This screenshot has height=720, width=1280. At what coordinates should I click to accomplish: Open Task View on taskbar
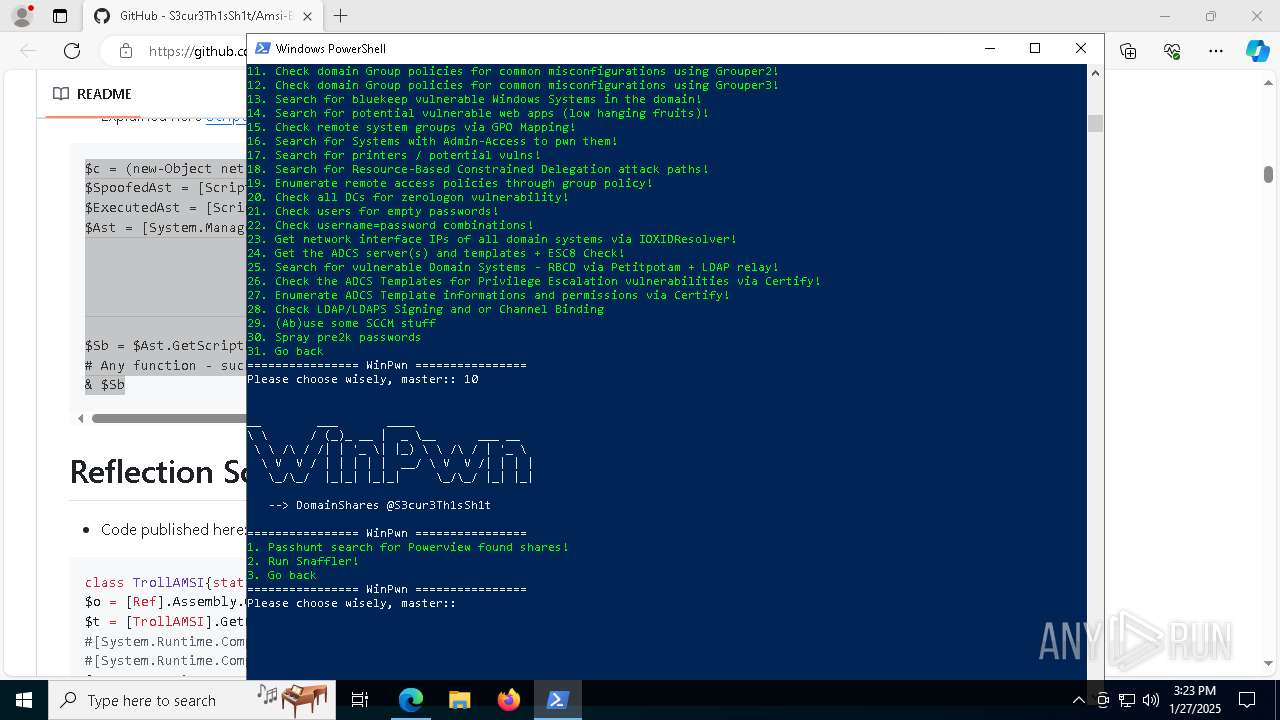click(x=360, y=700)
